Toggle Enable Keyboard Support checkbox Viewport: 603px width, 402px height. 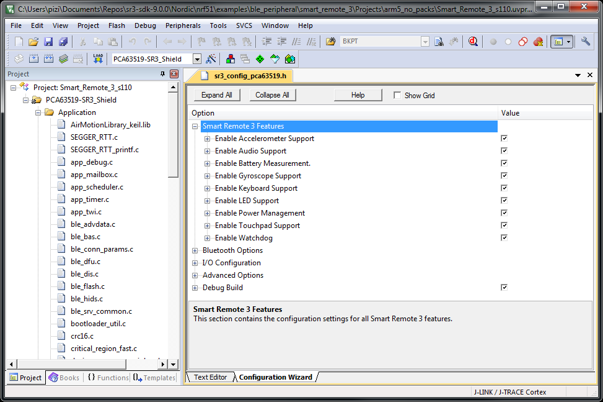coord(504,188)
